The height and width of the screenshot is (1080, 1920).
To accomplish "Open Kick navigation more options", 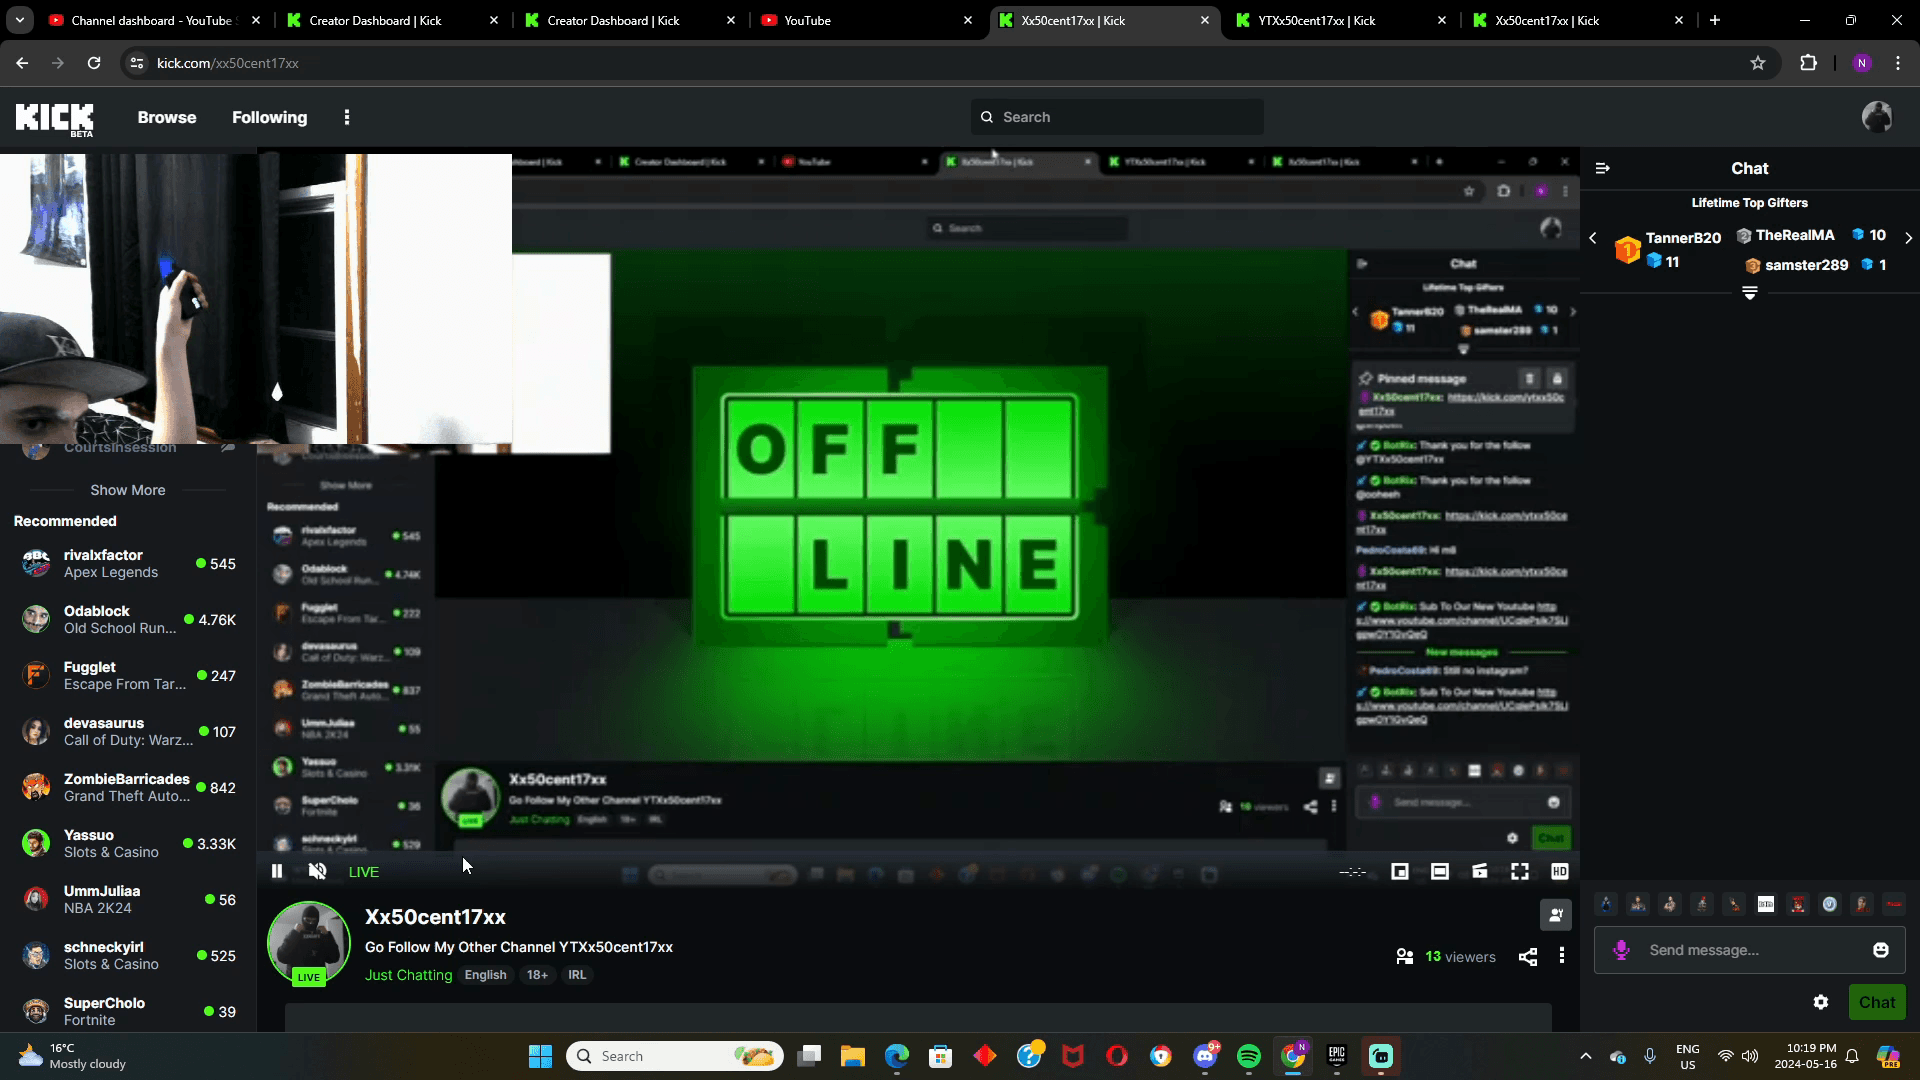I will (x=347, y=117).
